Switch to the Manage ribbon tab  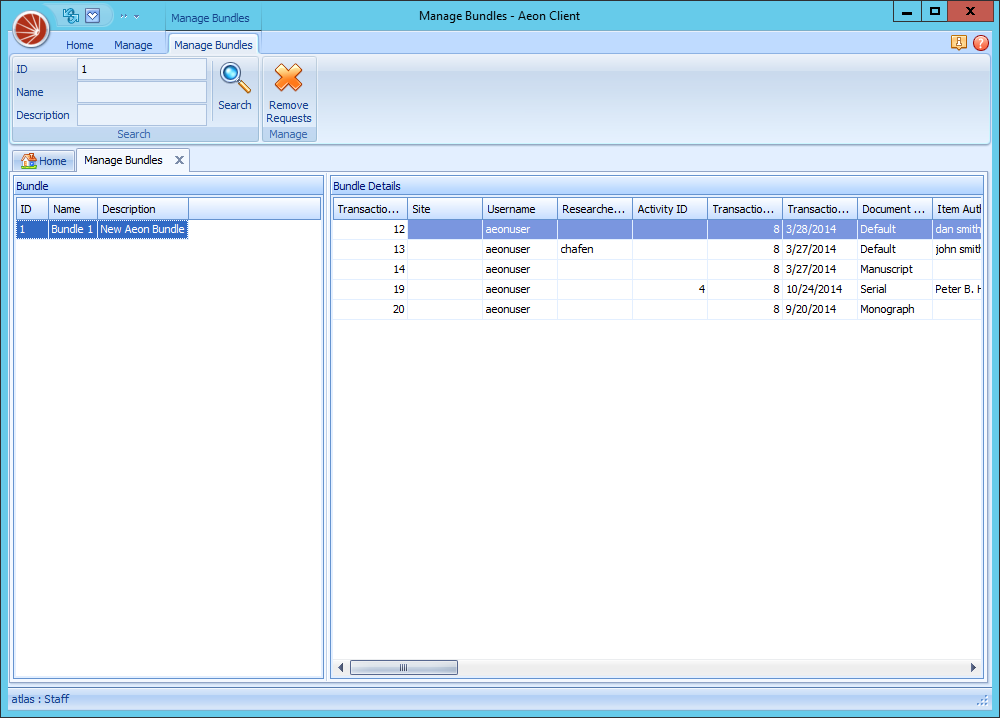[133, 45]
